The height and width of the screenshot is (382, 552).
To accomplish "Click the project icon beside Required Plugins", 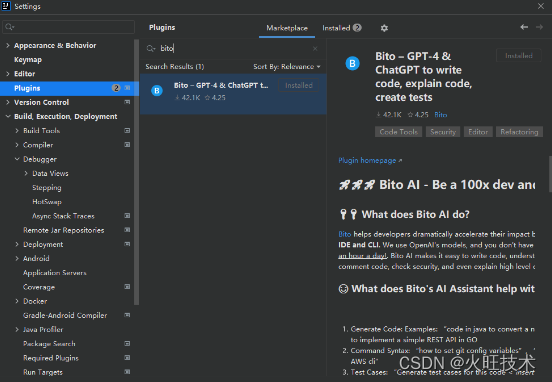I will [127, 358].
